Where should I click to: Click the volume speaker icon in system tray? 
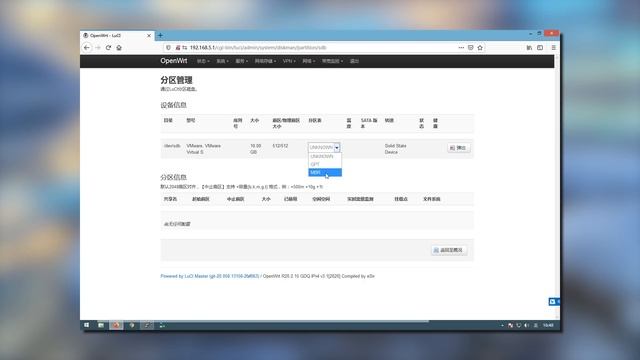point(527,325)
